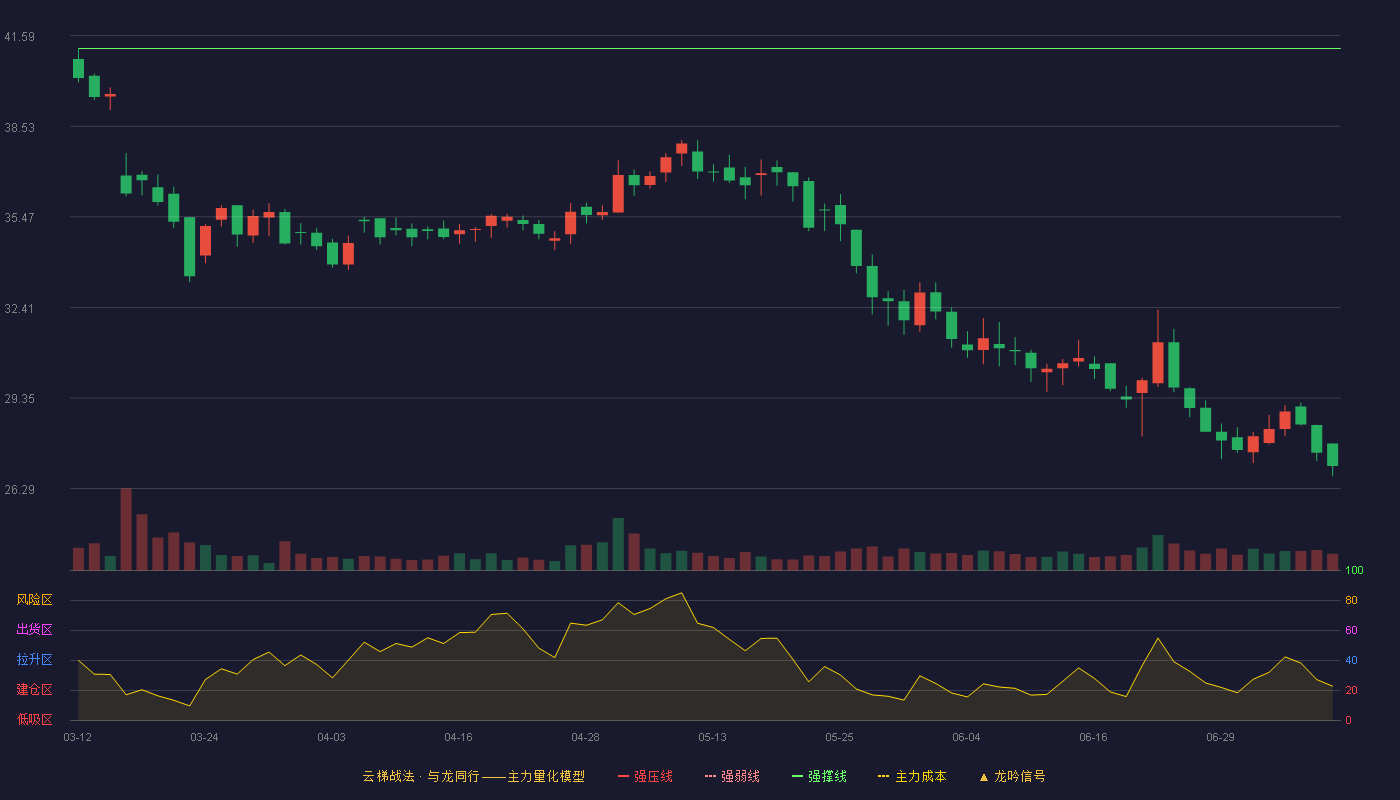Select the 风险区 zone label
The image size is (1400, 800).
(x=34, y=600)
